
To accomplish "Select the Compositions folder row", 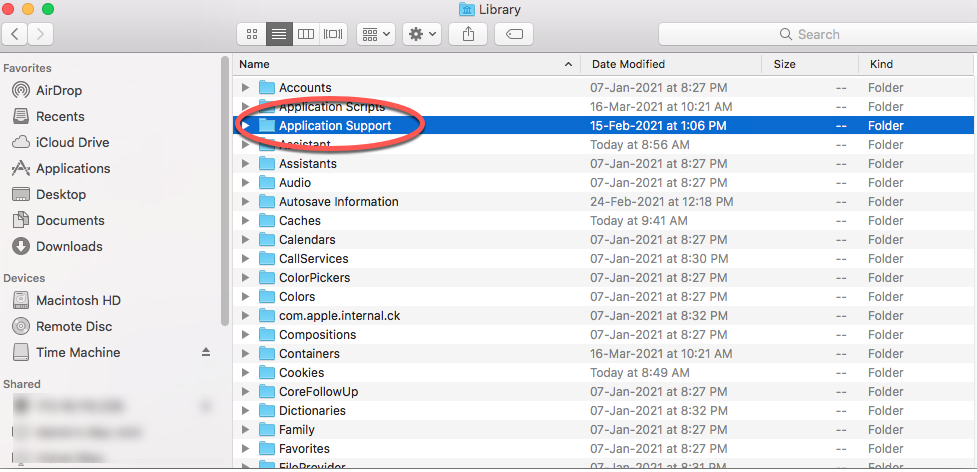I will point(603,335).
